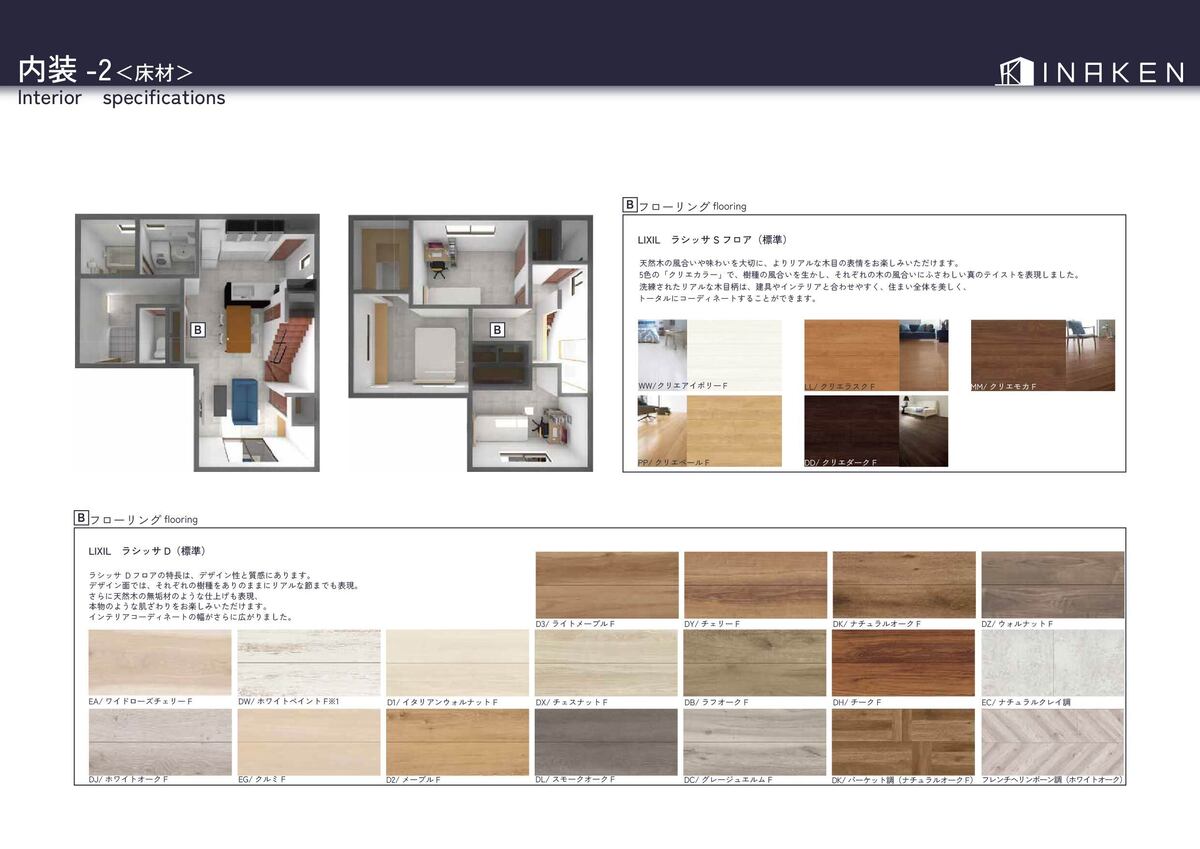This screenshot has height=849, width=1200.
Task: Select the DK パーケット調 parquet pattern swatch
Action: [903, 741]
